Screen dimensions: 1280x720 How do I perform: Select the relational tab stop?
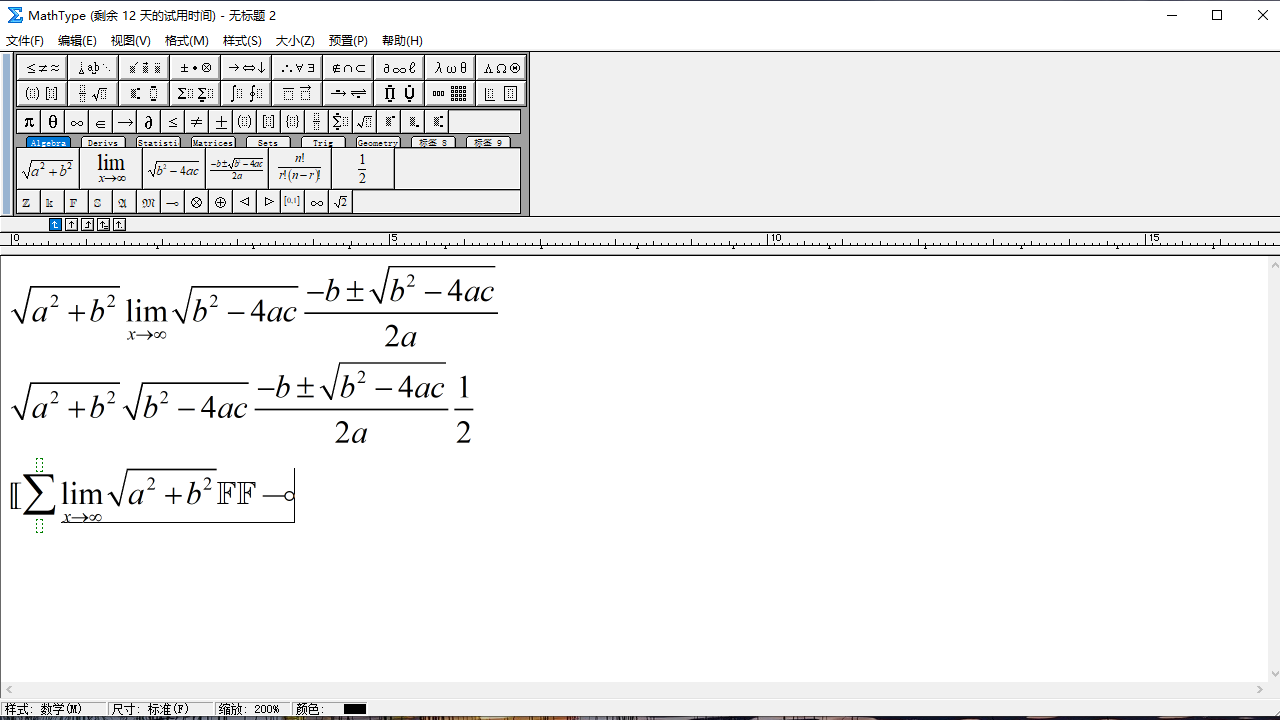104,225
